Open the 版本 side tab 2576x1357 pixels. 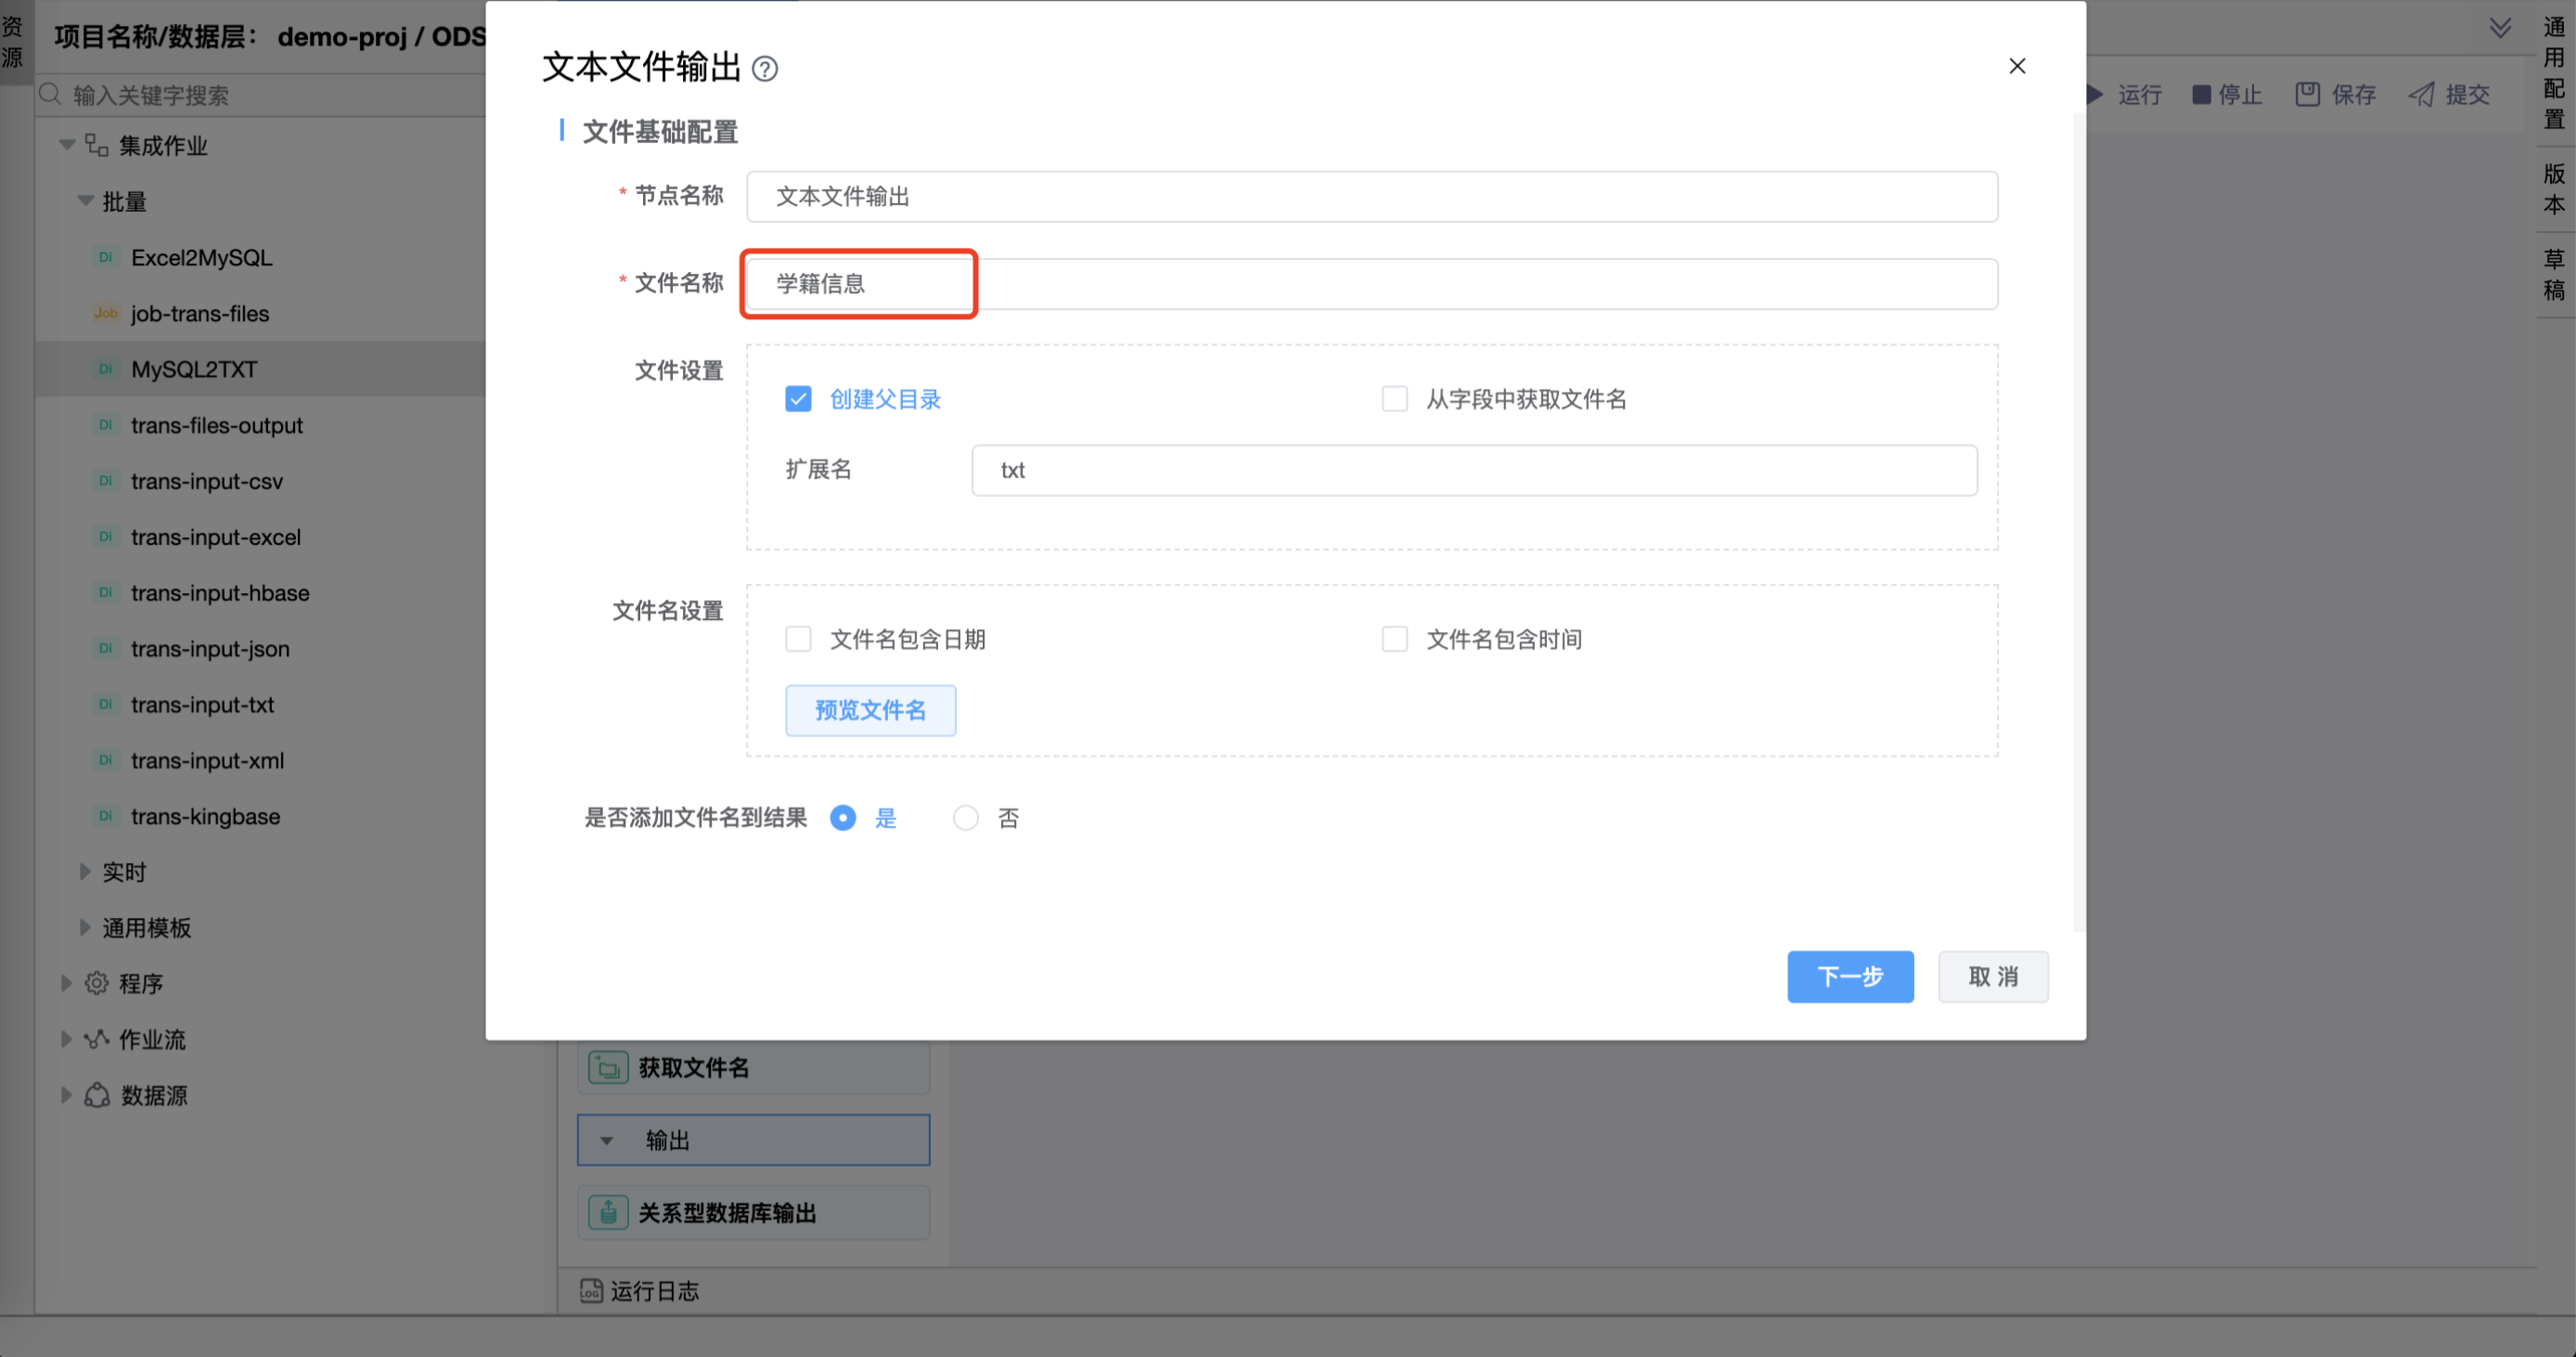tap(2554, 189)
